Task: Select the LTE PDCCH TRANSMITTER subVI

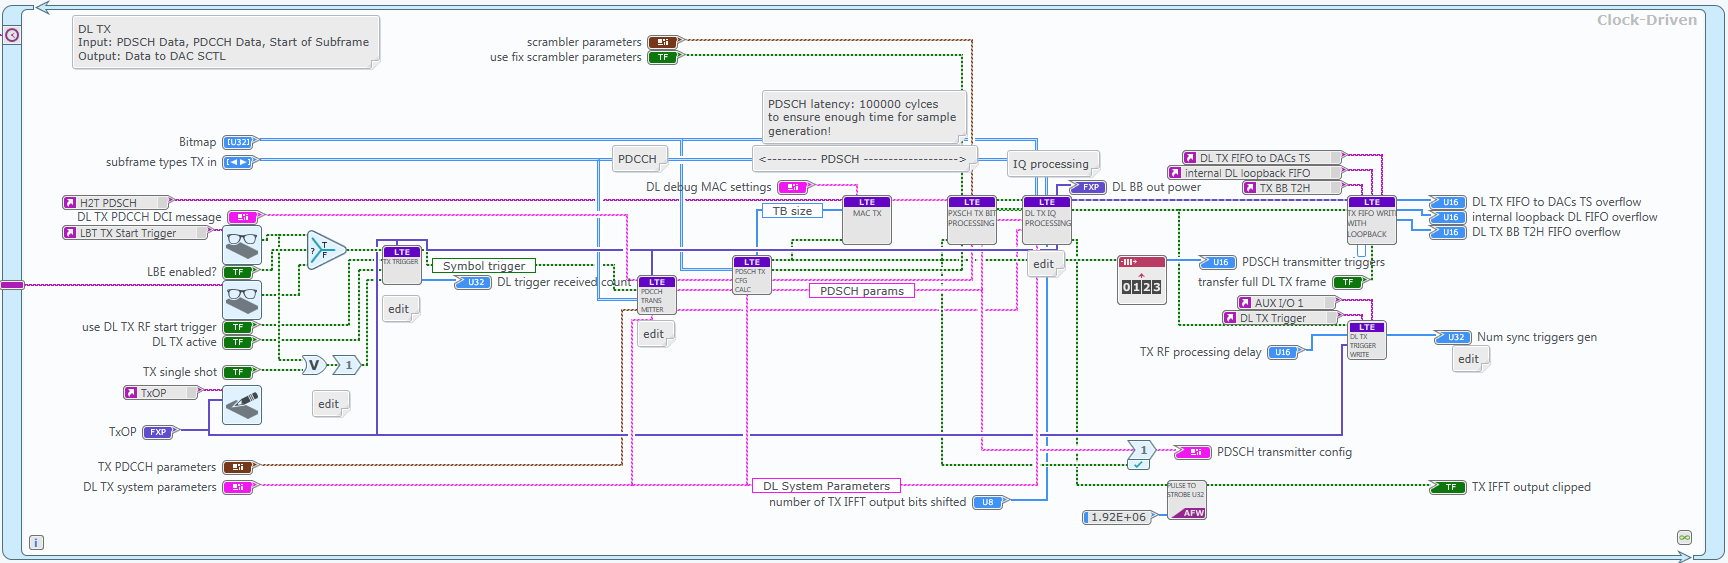Action: (x=657, y=296)
